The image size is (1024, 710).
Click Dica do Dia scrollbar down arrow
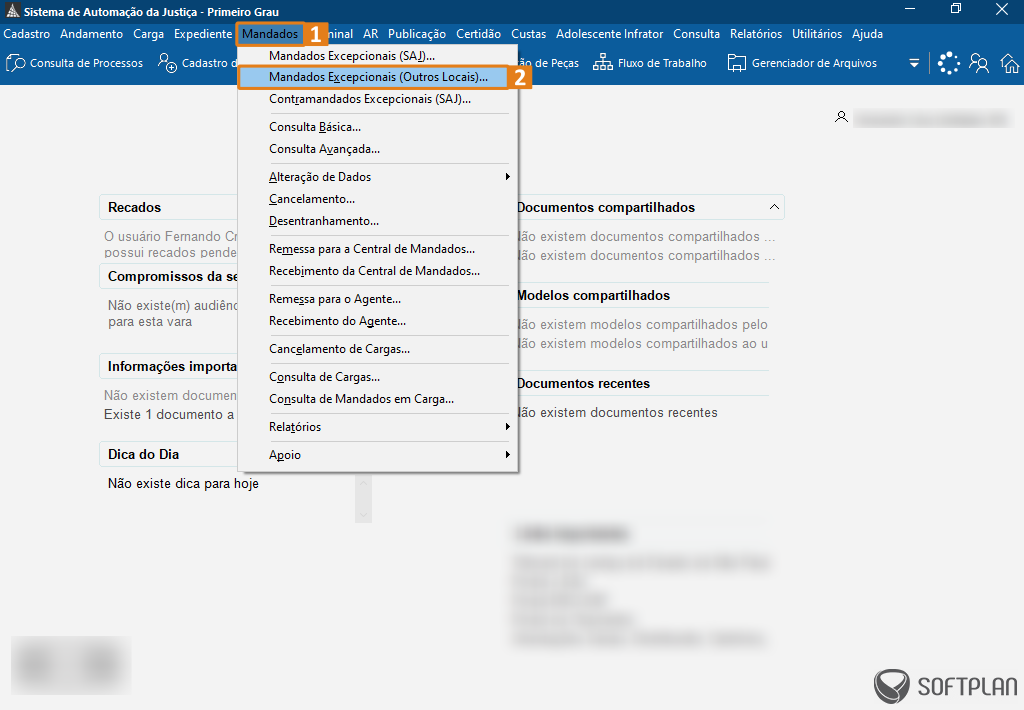click(364, 515)
